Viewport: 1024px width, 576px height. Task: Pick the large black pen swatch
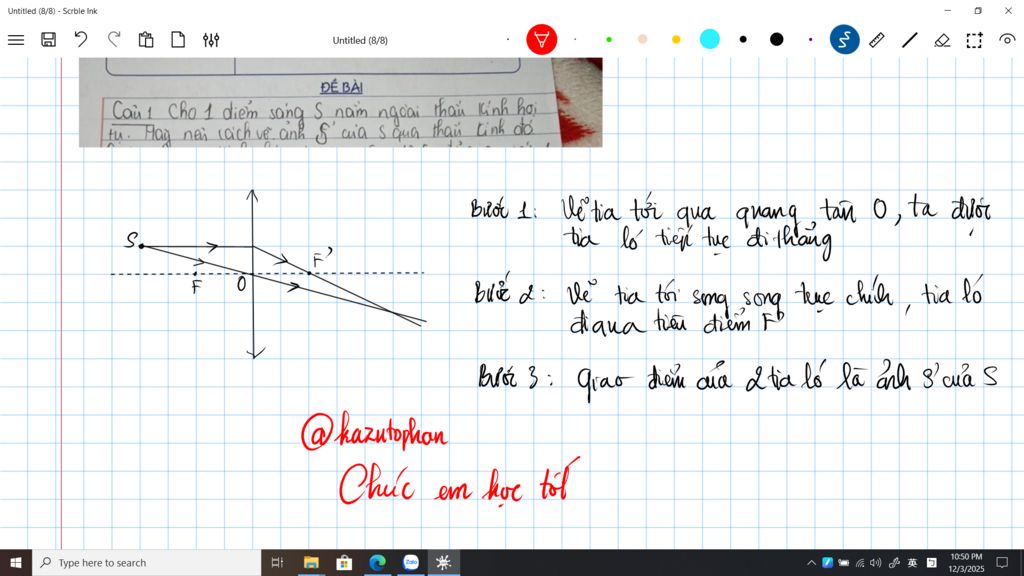(776, 40)
